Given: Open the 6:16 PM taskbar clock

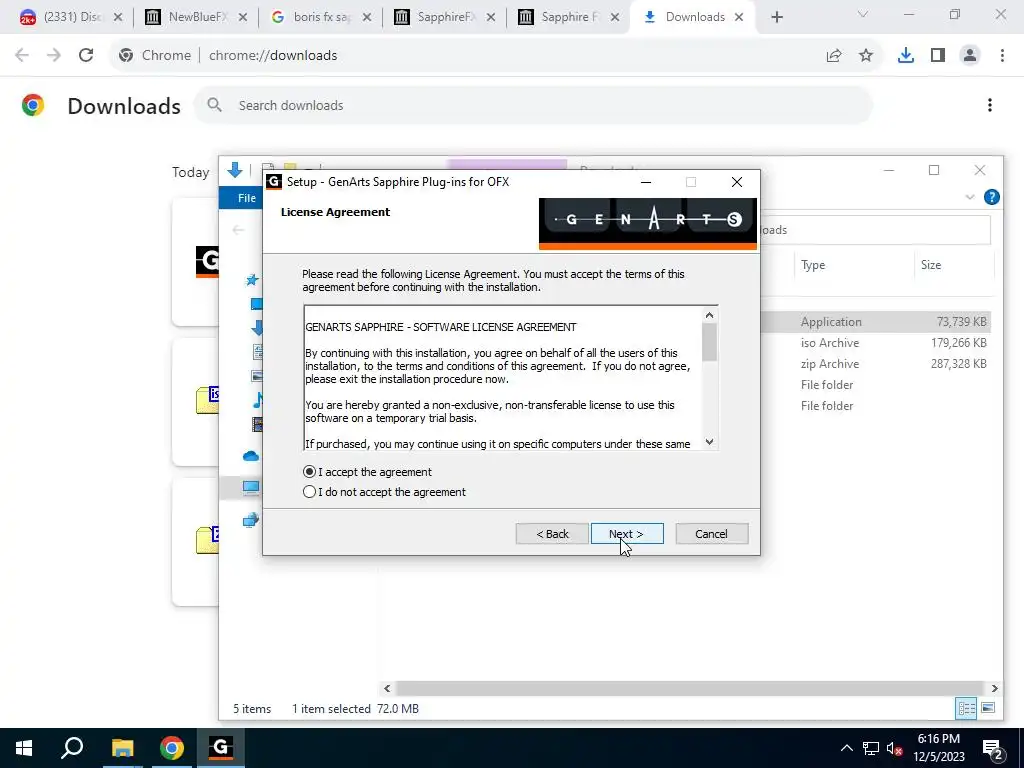Looking at the screenshot, I should pos(939,748).
